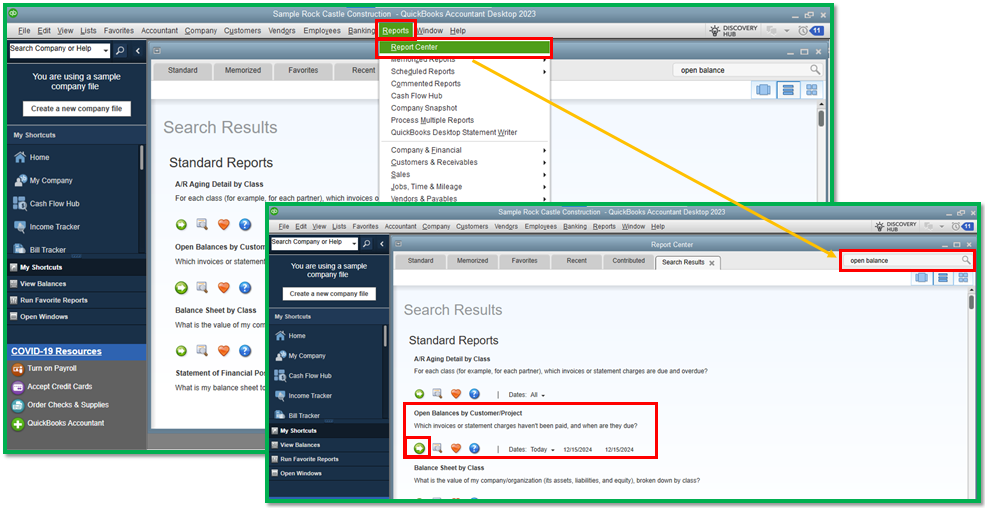Choose Process Multiple Reports menu entry
Screen dimensions: 985x508
[432, 120]
